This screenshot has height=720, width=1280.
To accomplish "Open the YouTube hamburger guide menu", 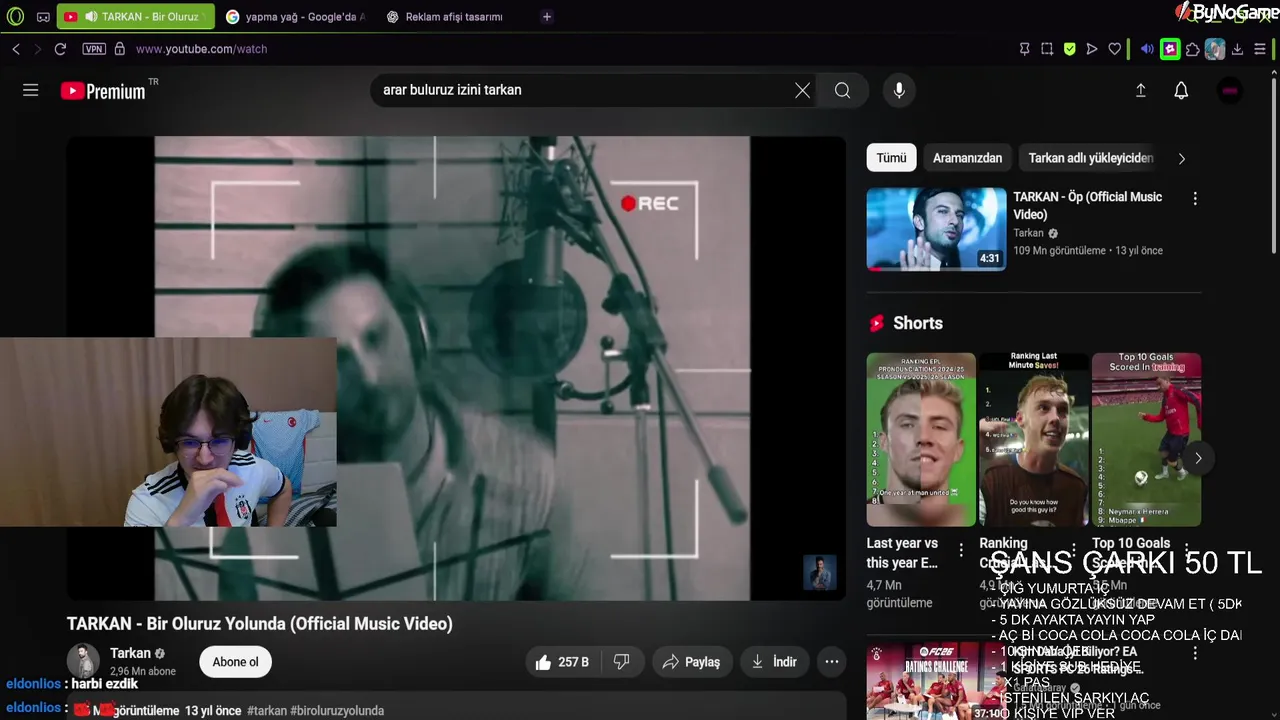I will point(31,90).
